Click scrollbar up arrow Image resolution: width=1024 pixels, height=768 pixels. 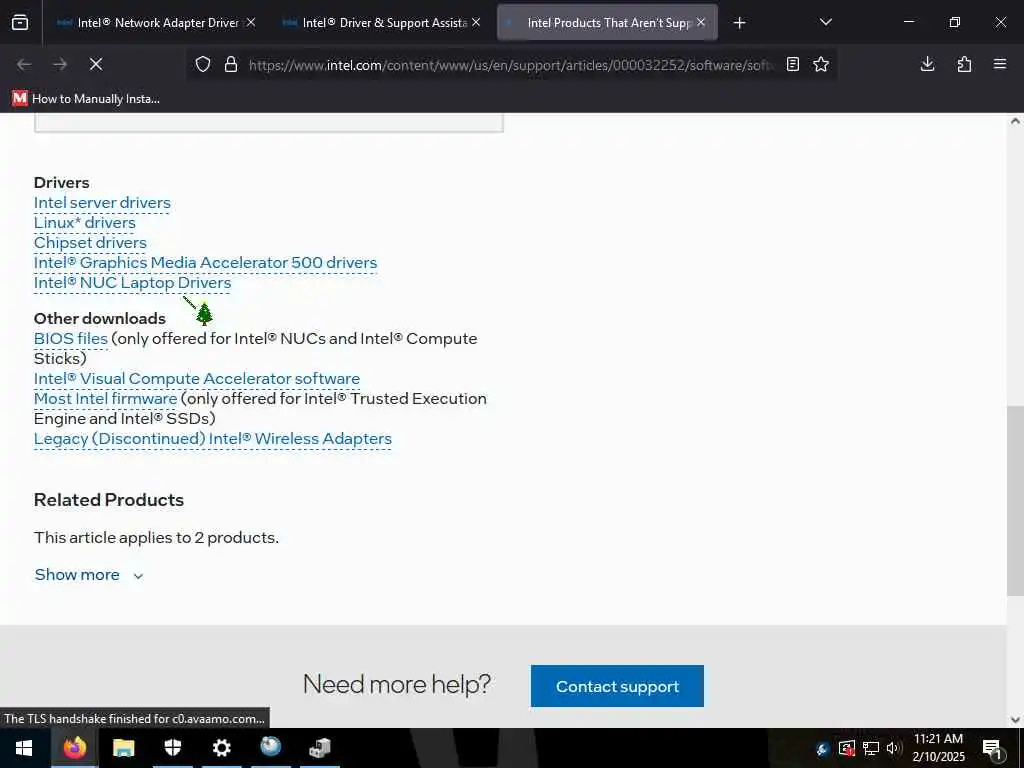tap(1015, 121)
